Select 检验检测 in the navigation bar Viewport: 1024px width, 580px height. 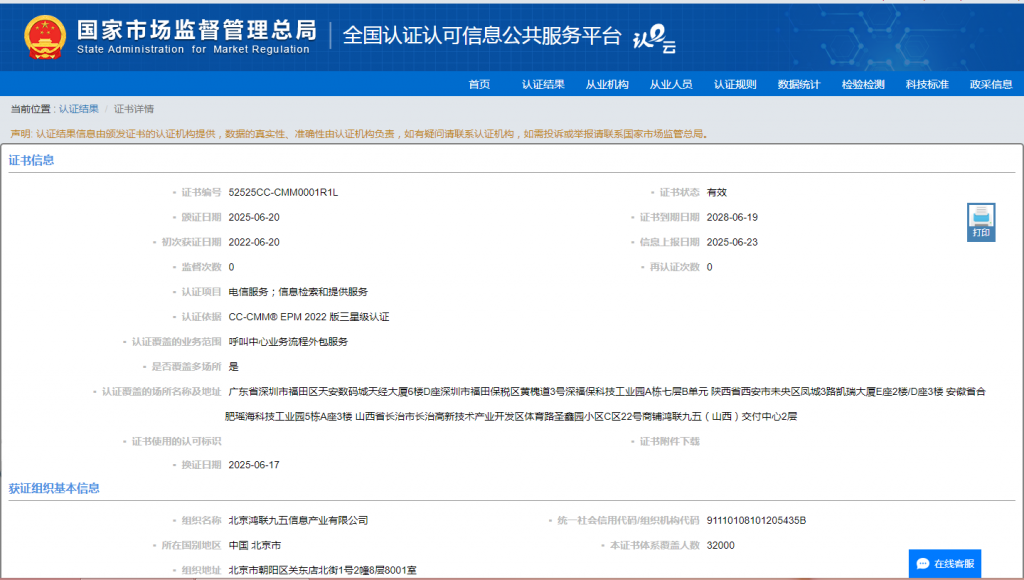pyautogui.click(x=863, y=84)
